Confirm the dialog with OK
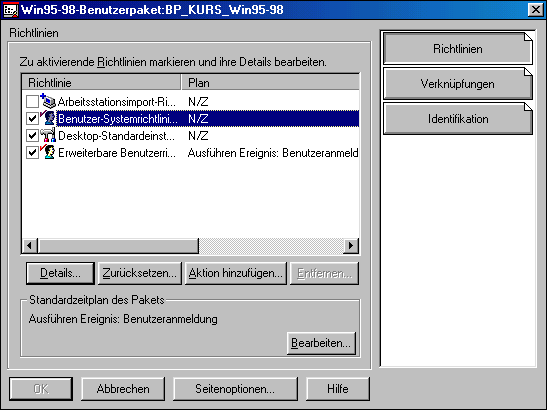Image resolution: width=547 pixels, height=410 pixels. coord(41,389)
